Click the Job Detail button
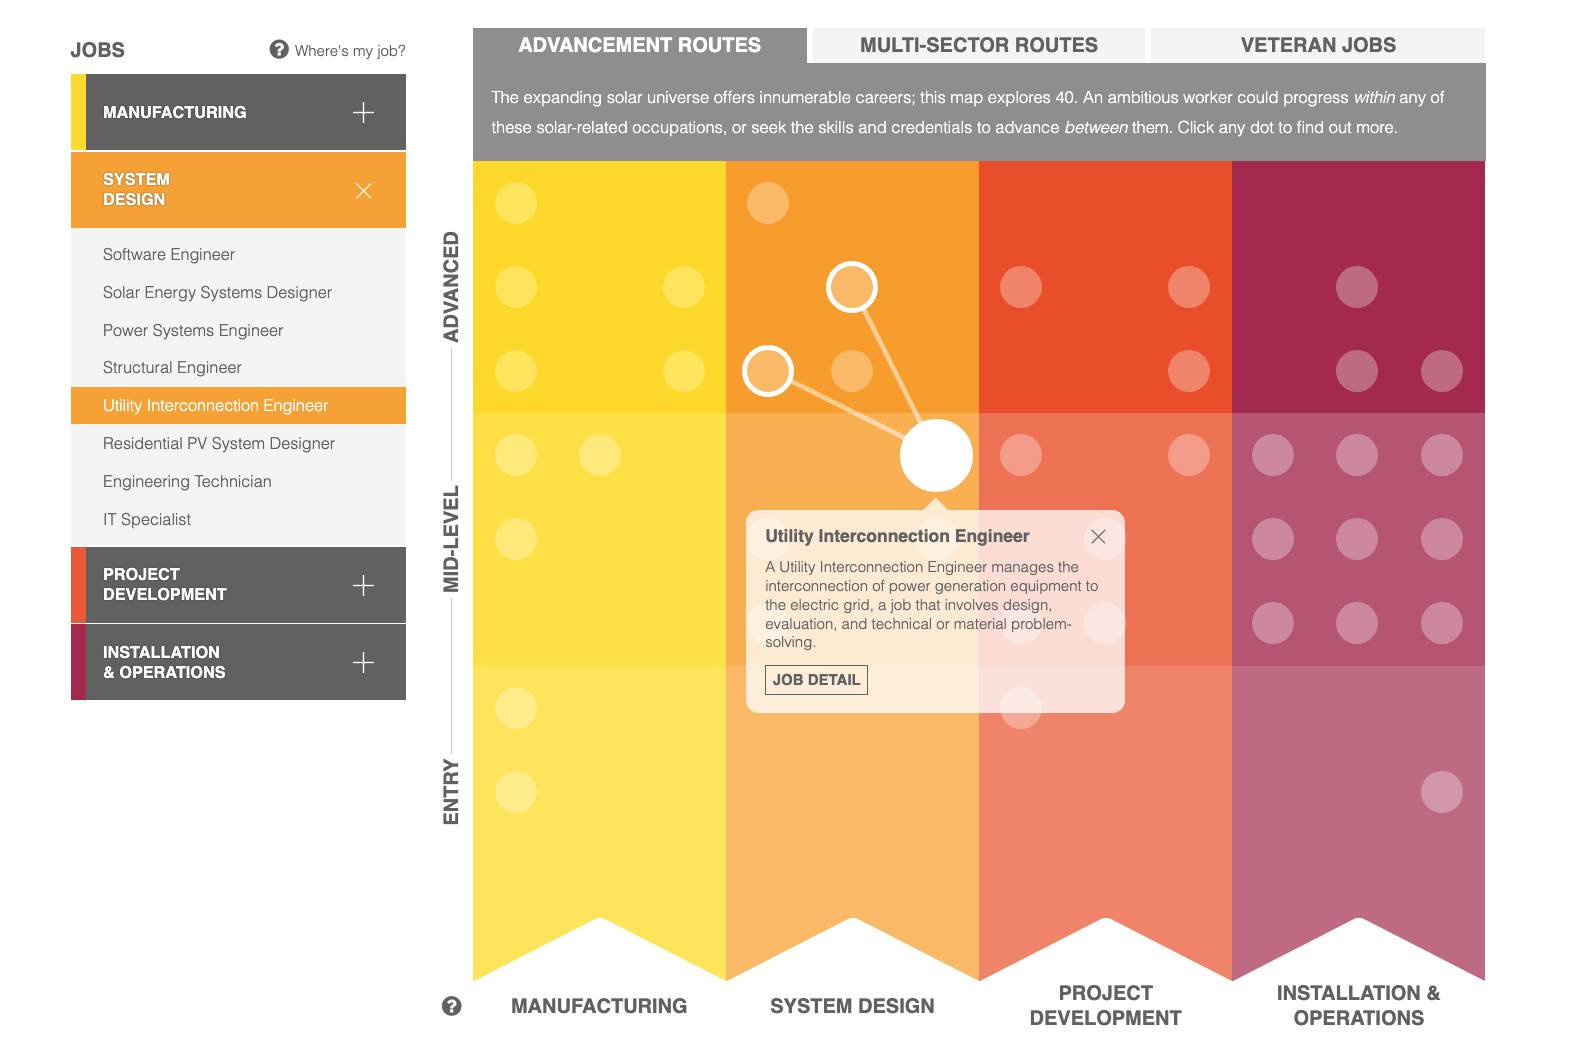Image resolution: width=1594 pixels, height=1058 pixels. pyautogui.click(x=815, y=680)
